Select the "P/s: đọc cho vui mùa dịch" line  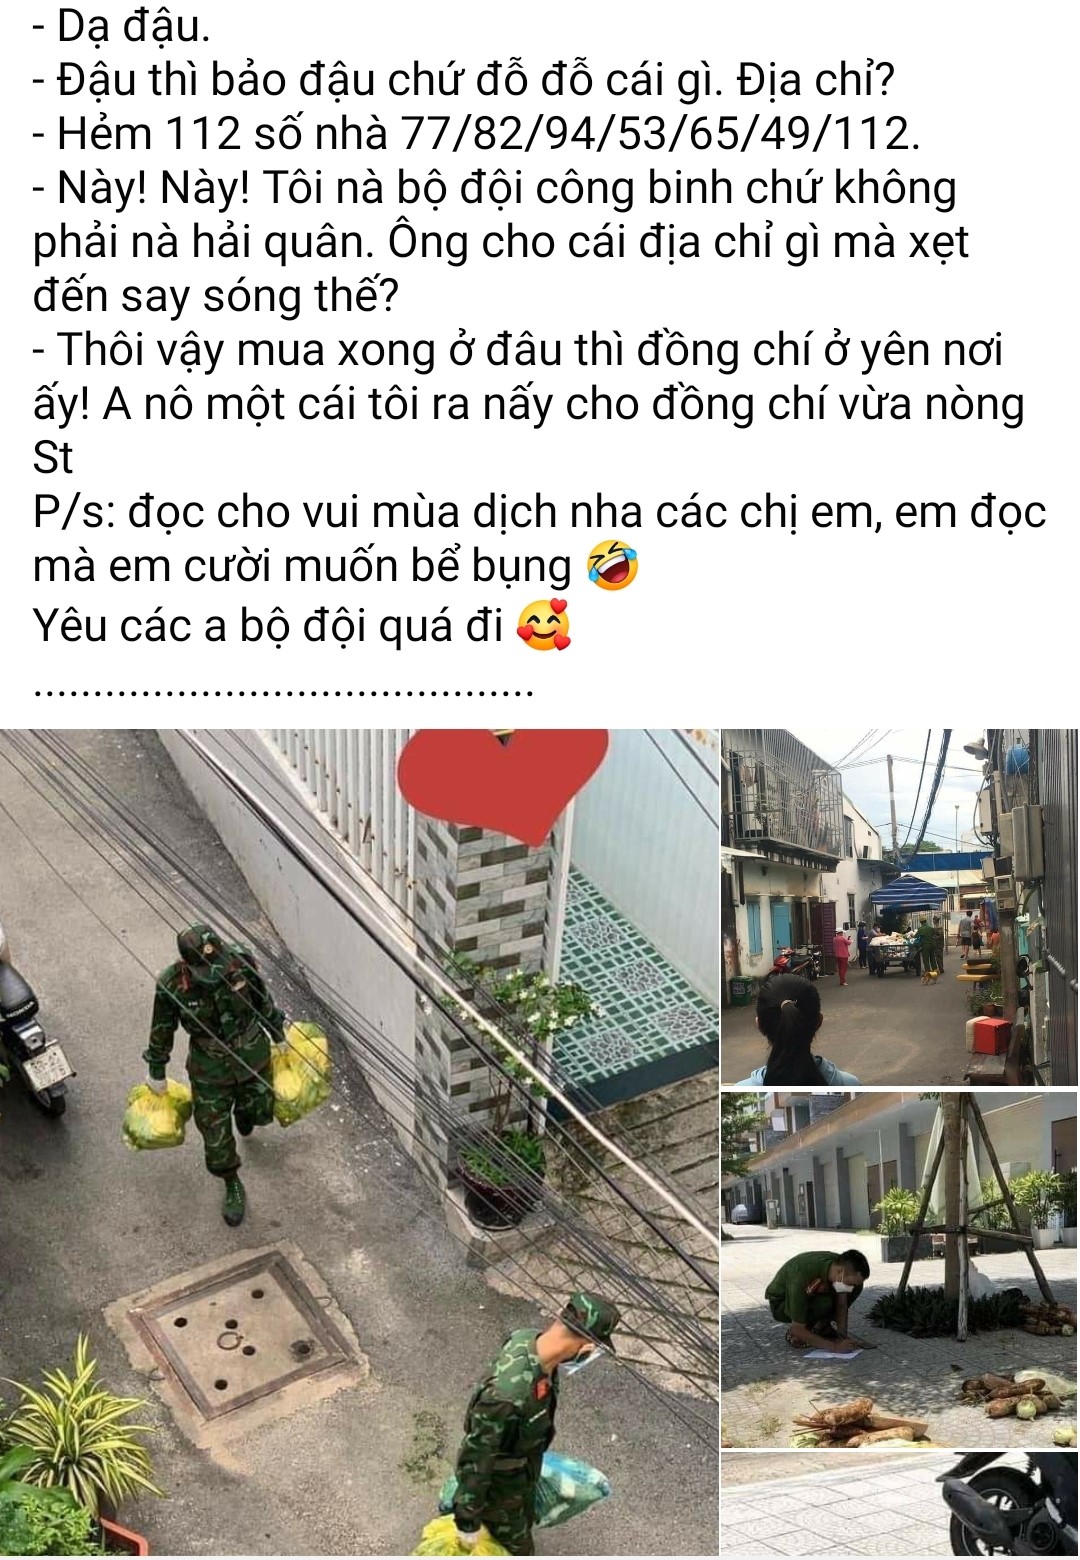click(x=539, y=512)
